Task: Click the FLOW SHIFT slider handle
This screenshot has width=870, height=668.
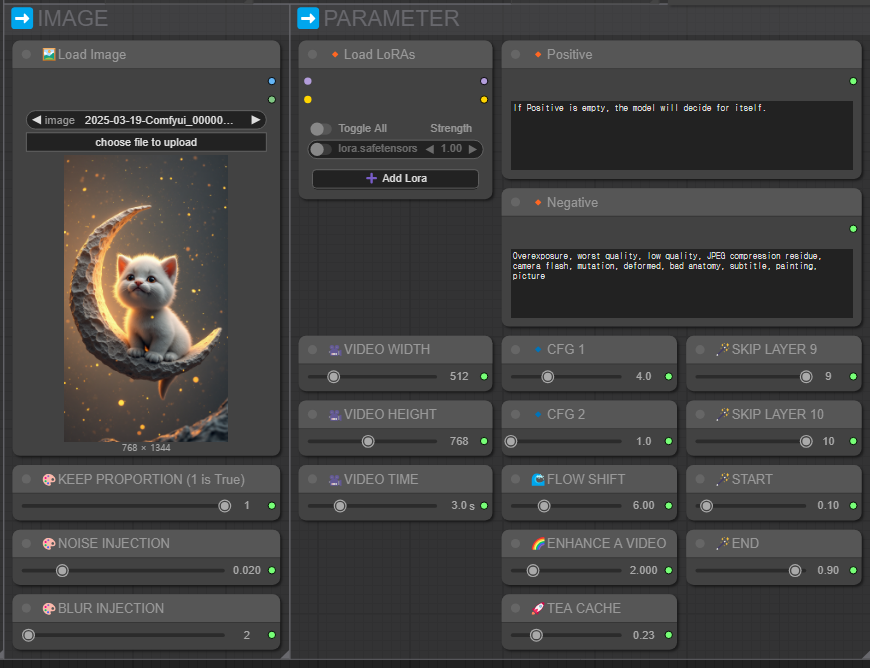Action: click(544, 506)
